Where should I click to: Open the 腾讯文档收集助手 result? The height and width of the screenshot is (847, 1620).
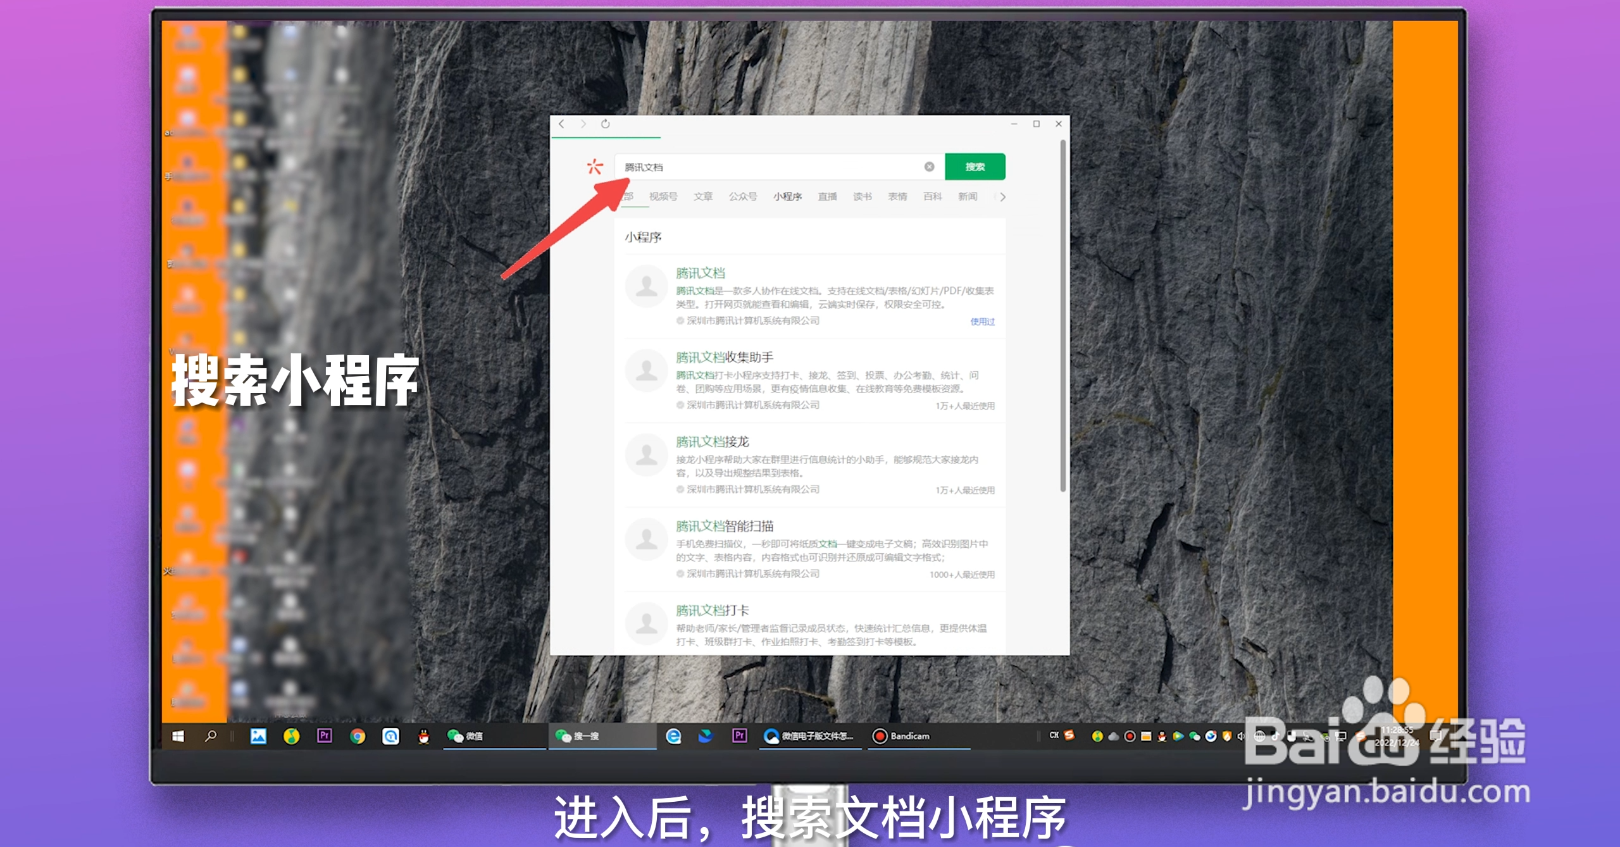coord(725,357)
